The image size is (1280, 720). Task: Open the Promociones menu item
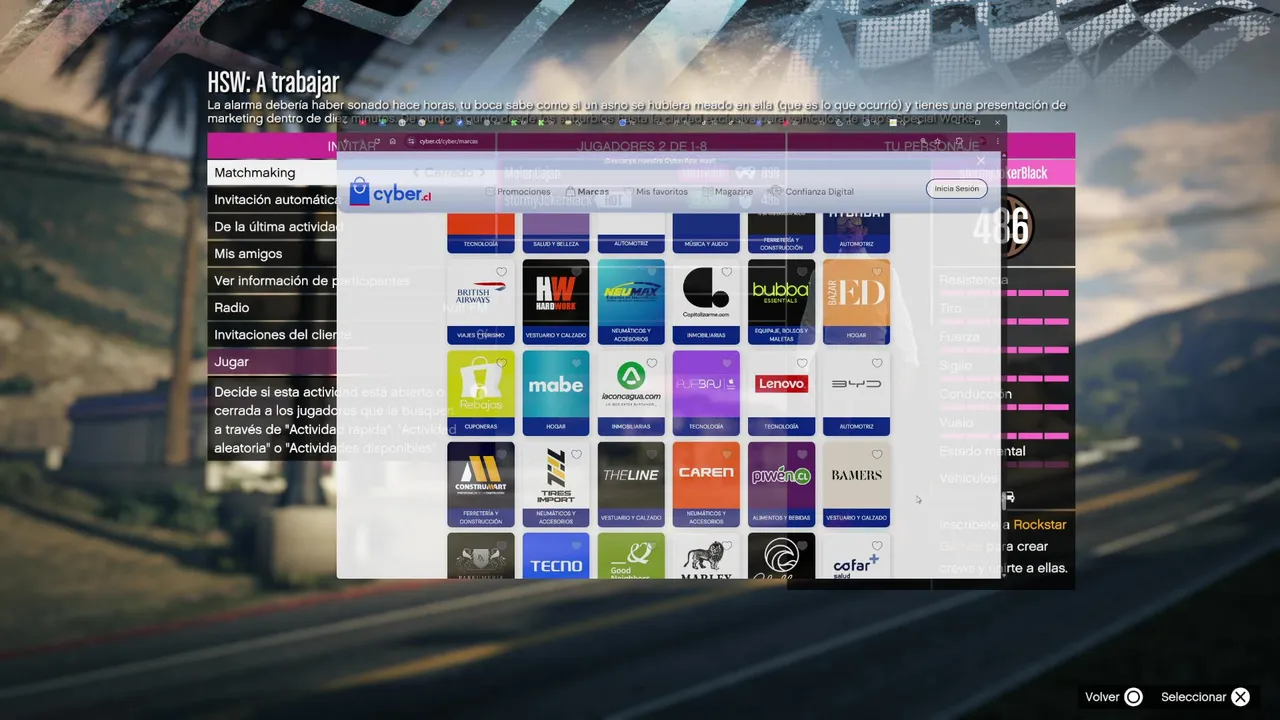tap(518, 191)
